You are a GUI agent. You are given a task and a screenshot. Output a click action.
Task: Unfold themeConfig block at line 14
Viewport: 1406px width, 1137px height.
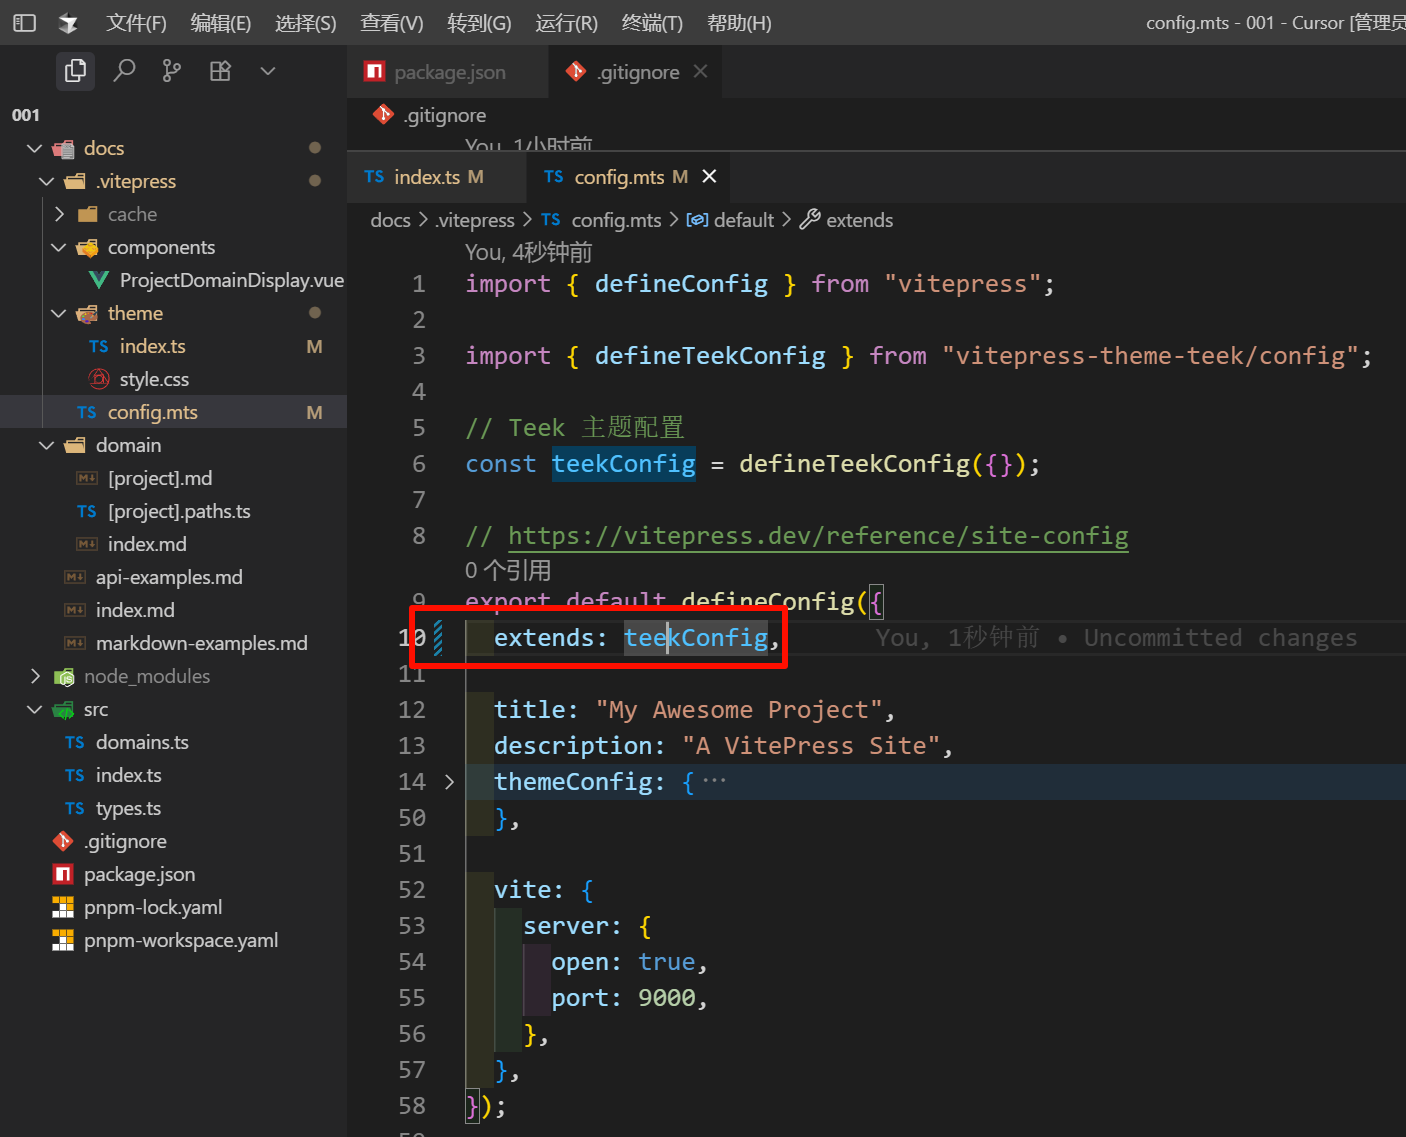(x=449, y=782)
